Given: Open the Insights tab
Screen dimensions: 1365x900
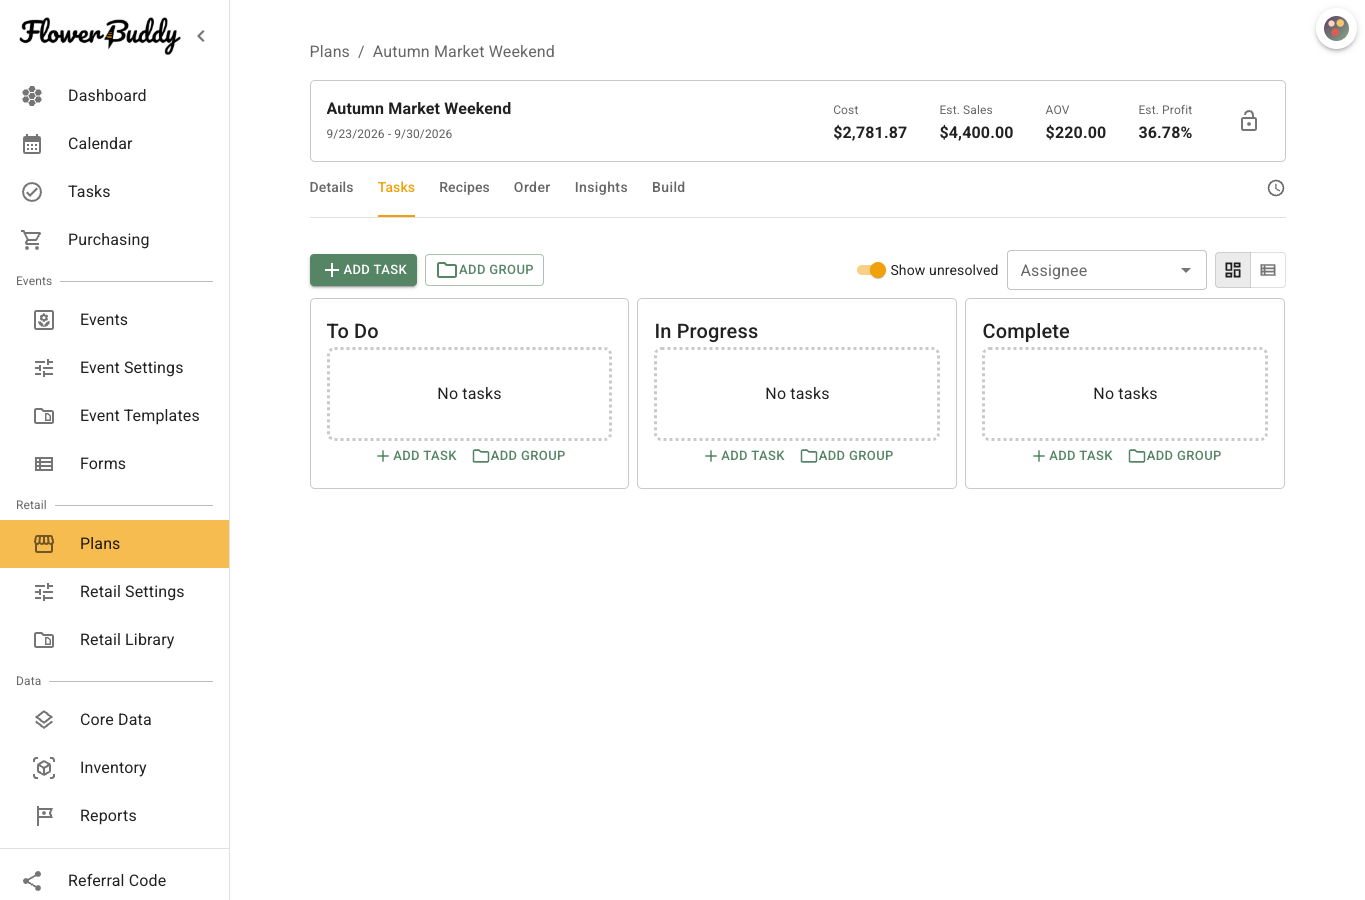Looking at the screenshot, I should pyautogui.click(x=601, y=188).
